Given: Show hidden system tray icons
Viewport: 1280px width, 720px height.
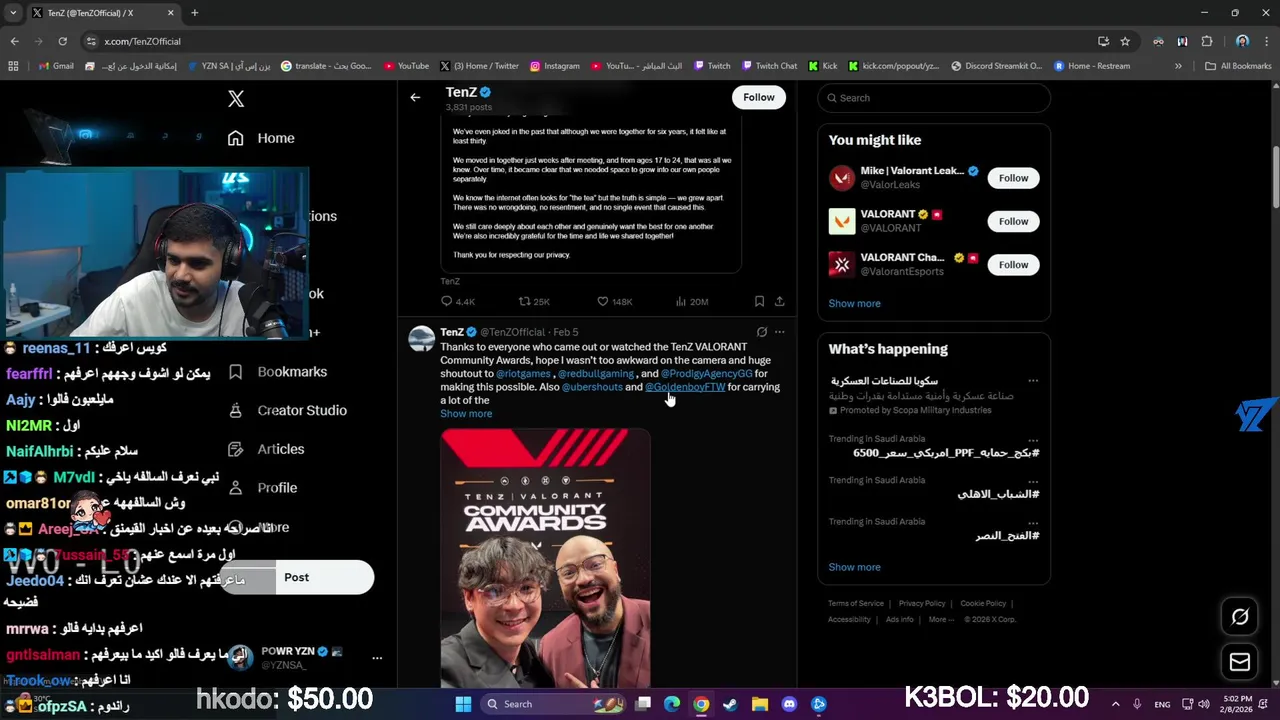Looking at the screenshot, I should click(1115, 704).
